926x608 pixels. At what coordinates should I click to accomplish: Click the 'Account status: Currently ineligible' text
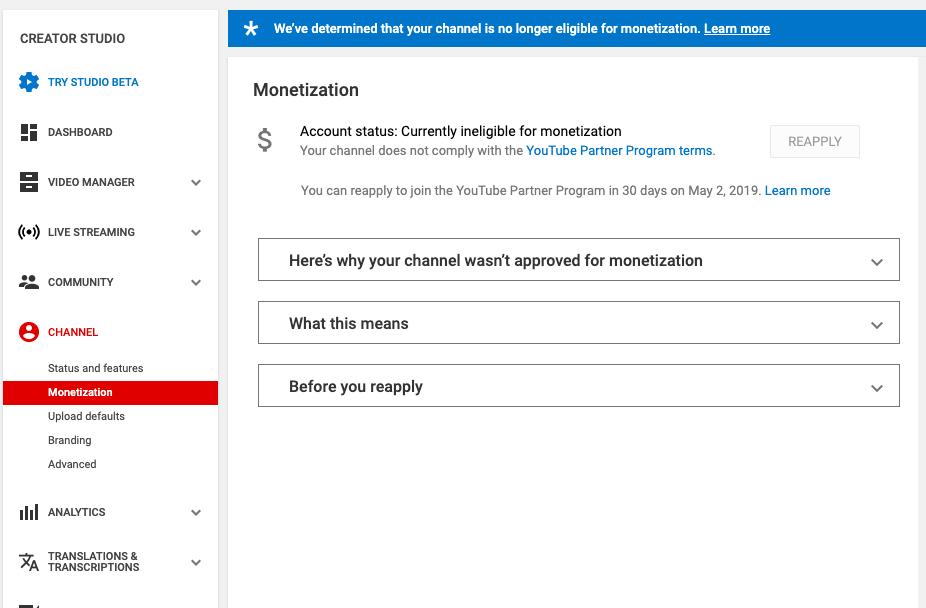click(461, 131)
